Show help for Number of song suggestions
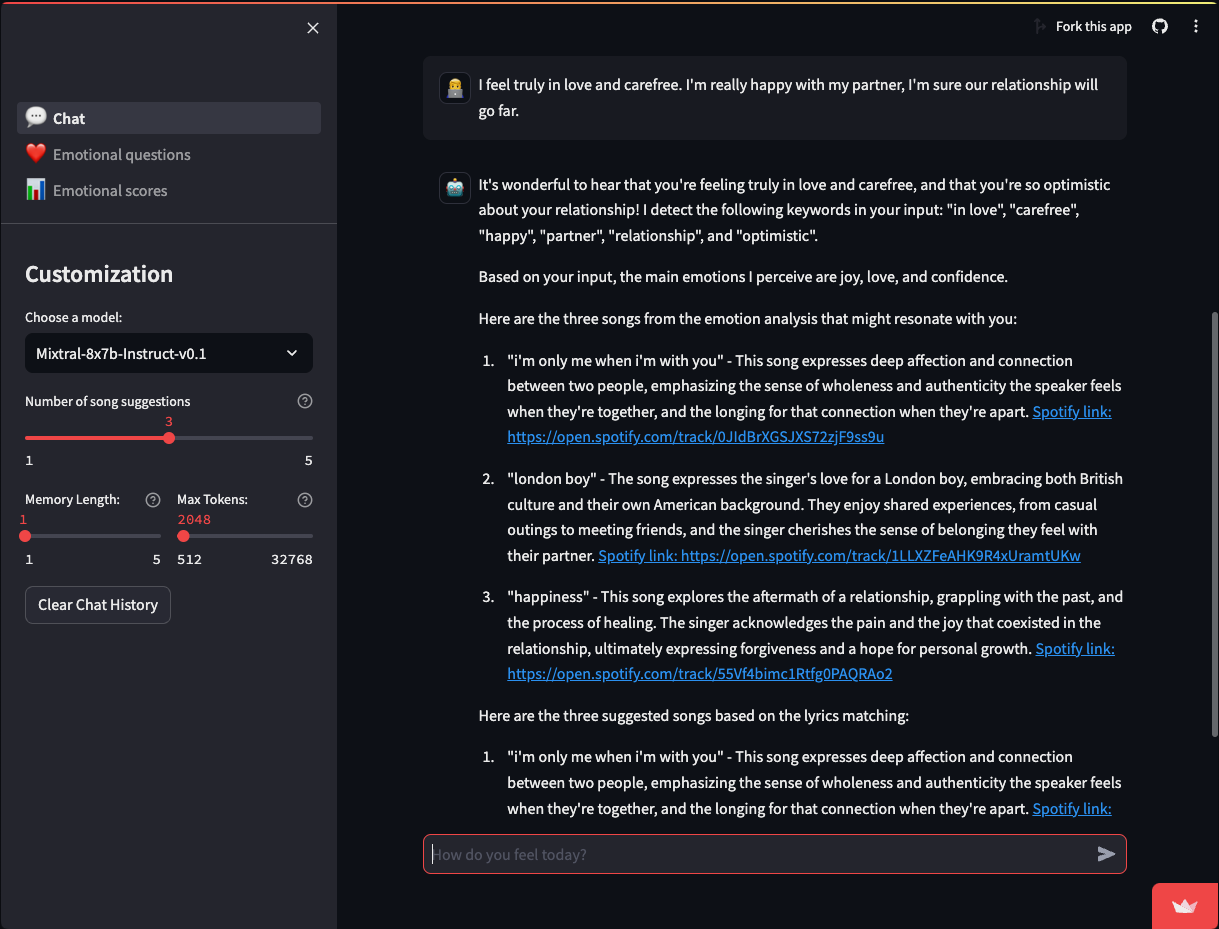 [x=305, y=401]
